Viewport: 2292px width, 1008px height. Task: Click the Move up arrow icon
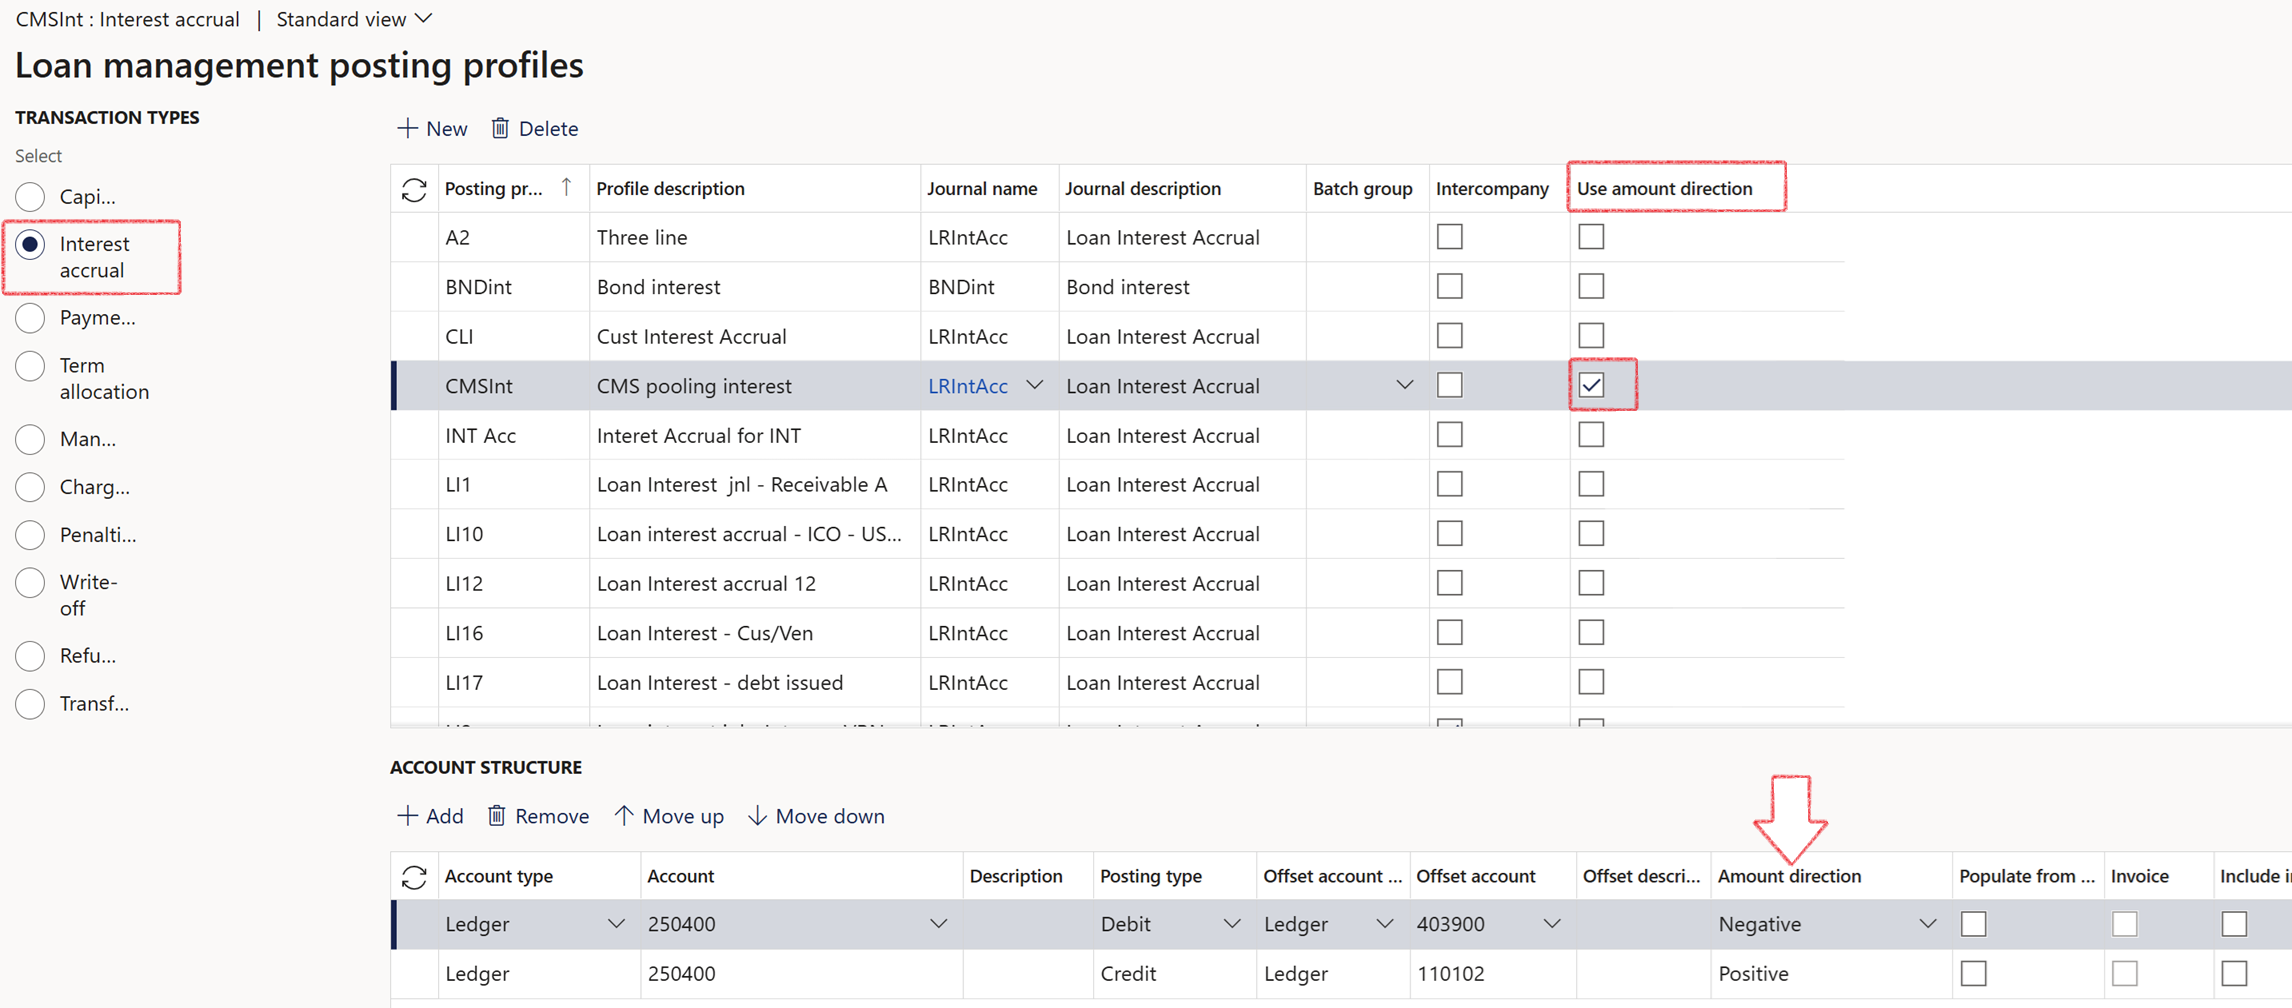click(x=624, y=816)
